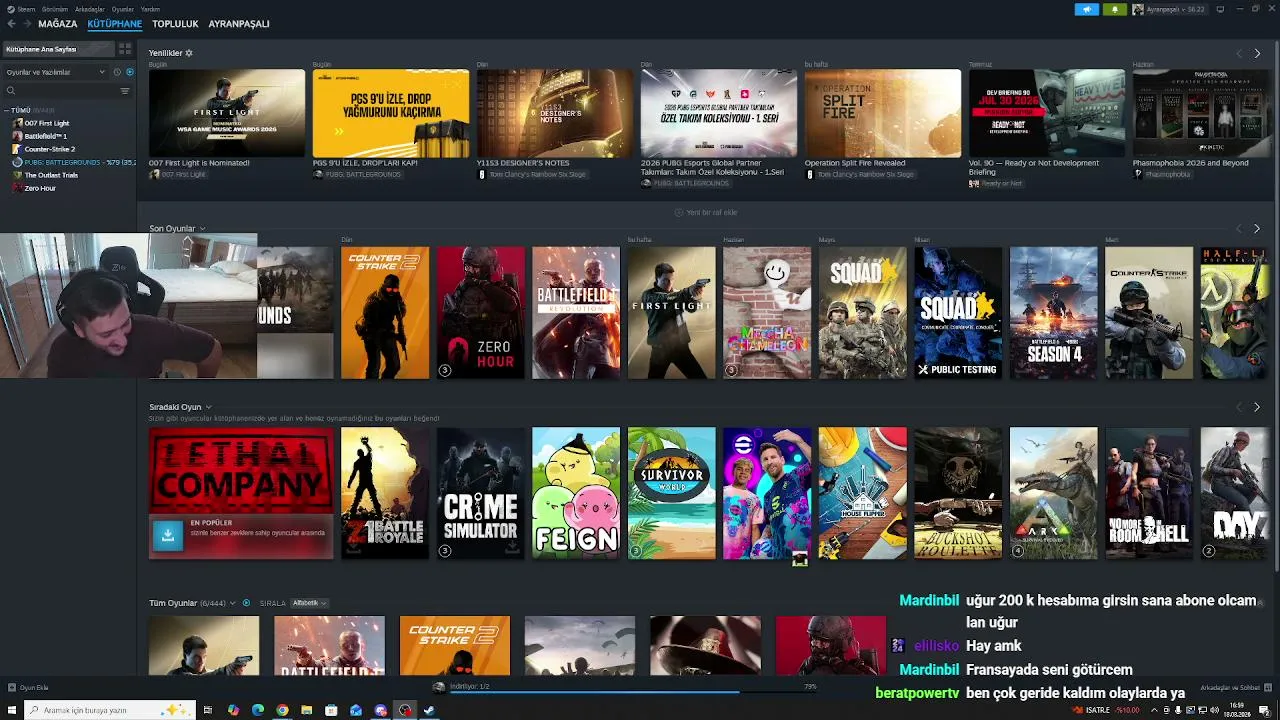Select Battlefield™ 1 in sidebar
The image size is (1280, 720).
click(46, 136)
